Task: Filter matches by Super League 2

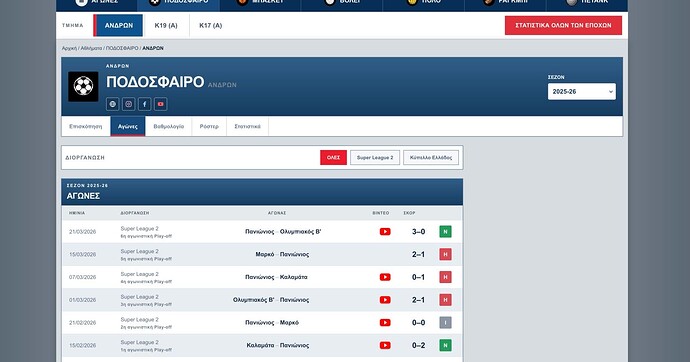Action: point(375,157)
